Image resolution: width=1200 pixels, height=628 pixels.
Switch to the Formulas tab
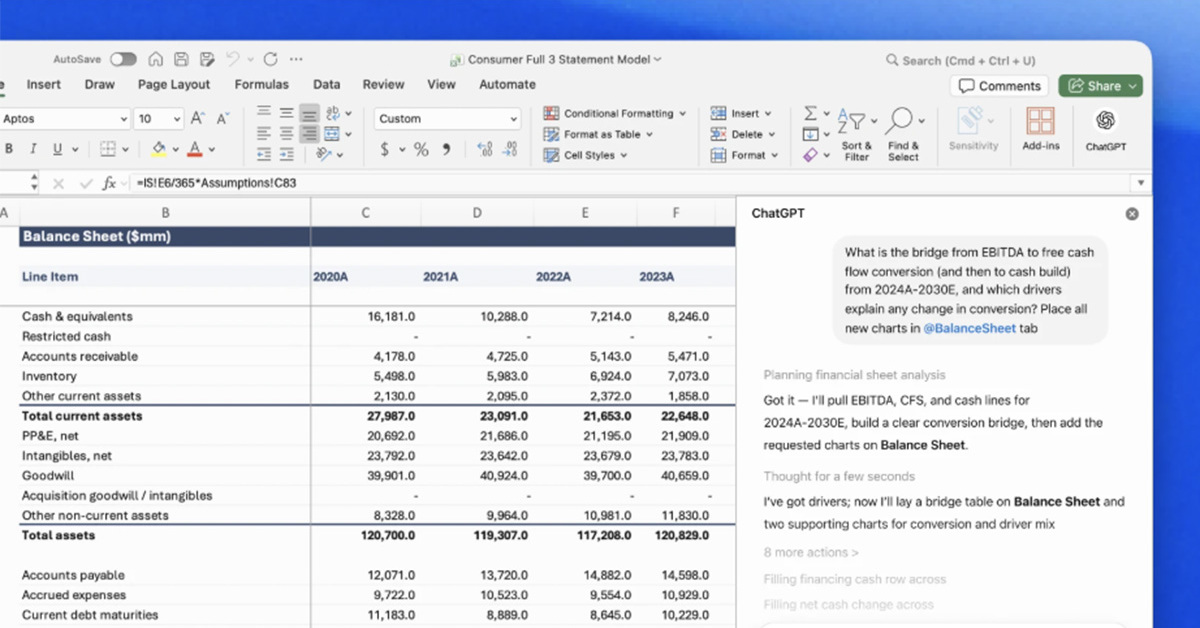261,85
